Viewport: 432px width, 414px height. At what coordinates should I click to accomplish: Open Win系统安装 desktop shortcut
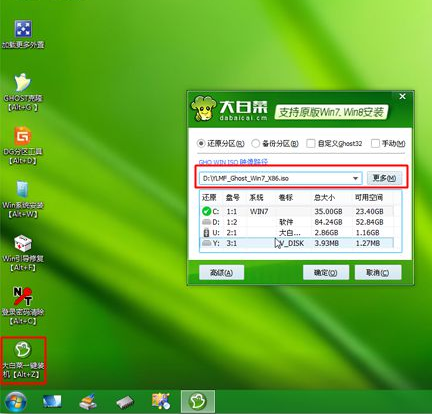click(x=23, y=199)
